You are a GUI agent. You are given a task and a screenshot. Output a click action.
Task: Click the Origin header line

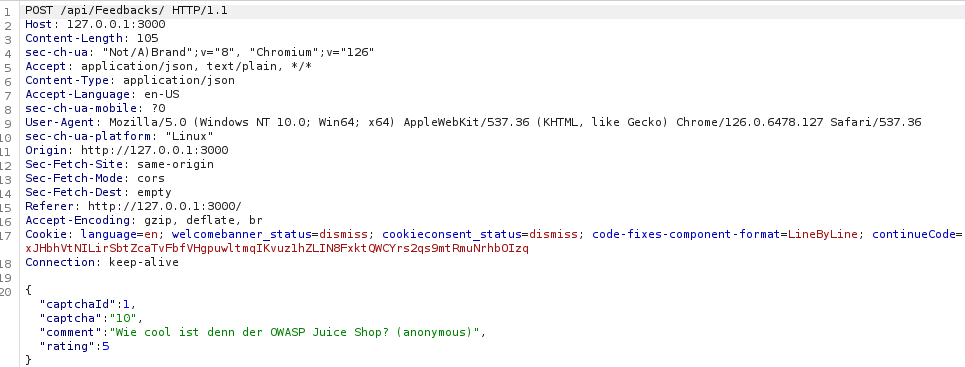[x=127, y=151]
